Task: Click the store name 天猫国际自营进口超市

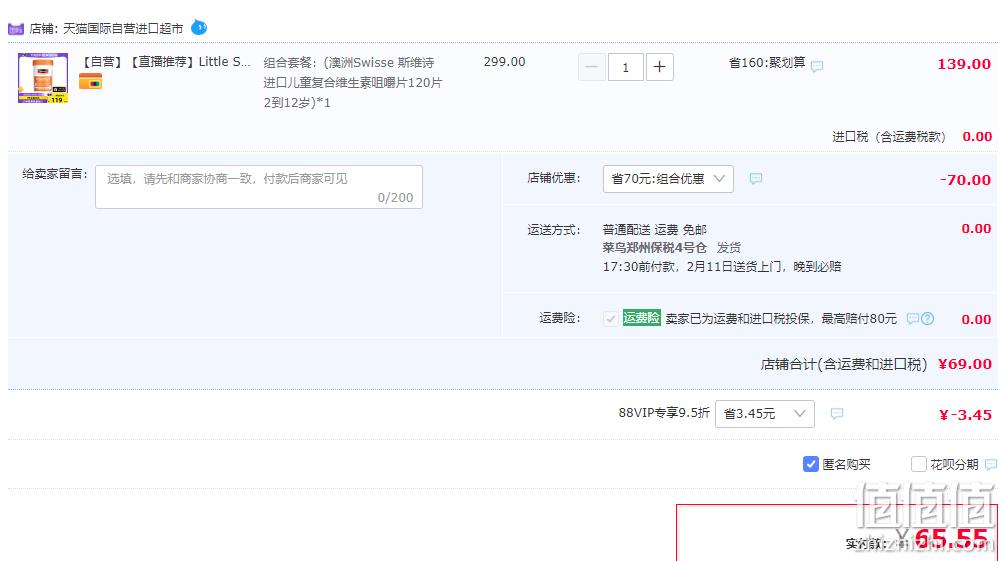Action: click(123, 29)
